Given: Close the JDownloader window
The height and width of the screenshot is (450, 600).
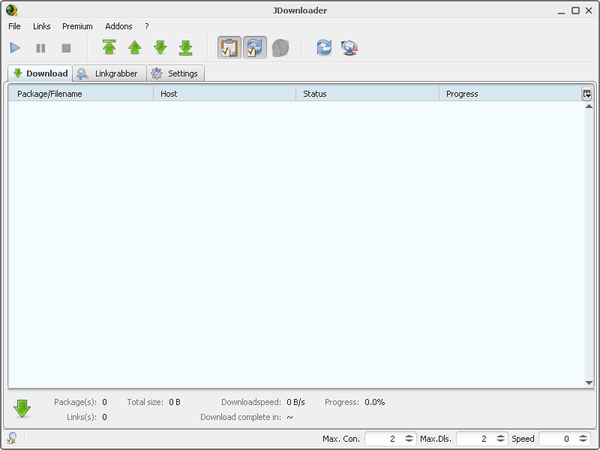Looking at the screenshot, I should [x=589, y=11].
